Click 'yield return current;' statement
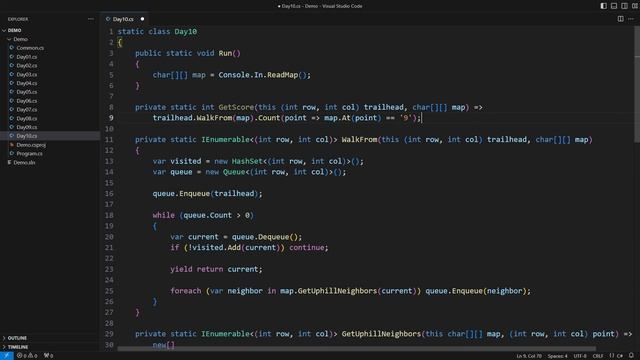The height and width of the screenshot is (360, 640). click(x=216, y=269)
